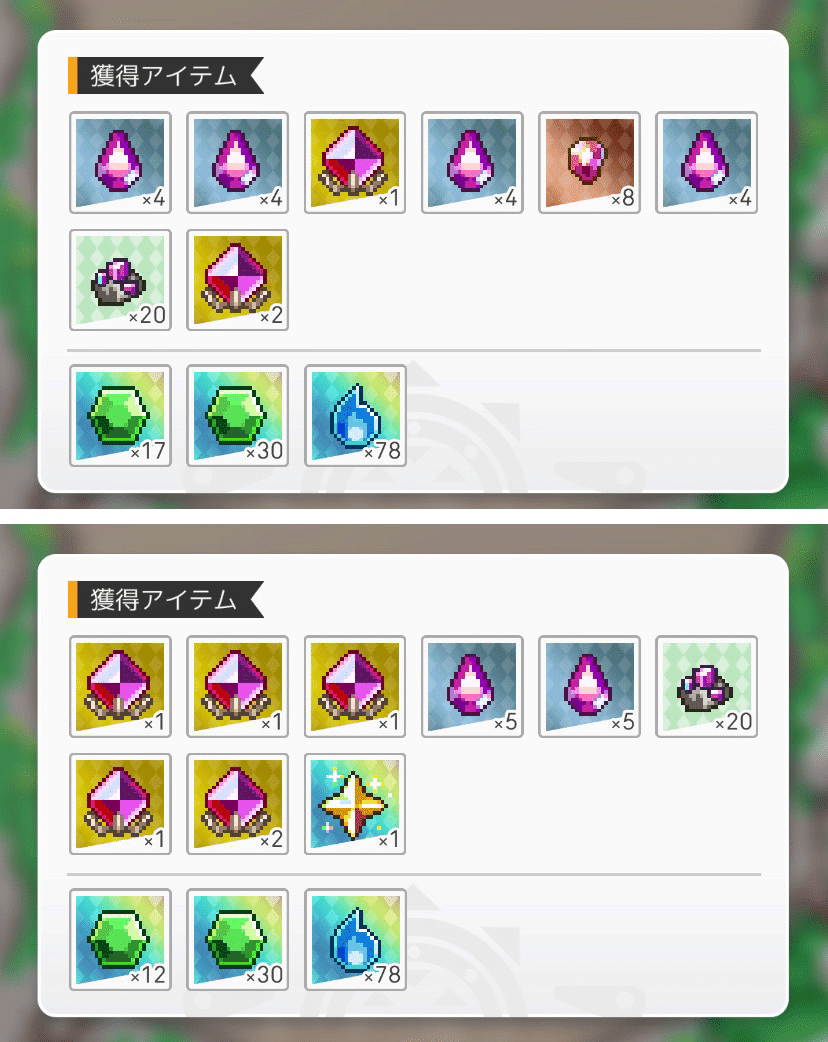Tap the first pink teardrop ×5 item

click(x=472, y=686)
